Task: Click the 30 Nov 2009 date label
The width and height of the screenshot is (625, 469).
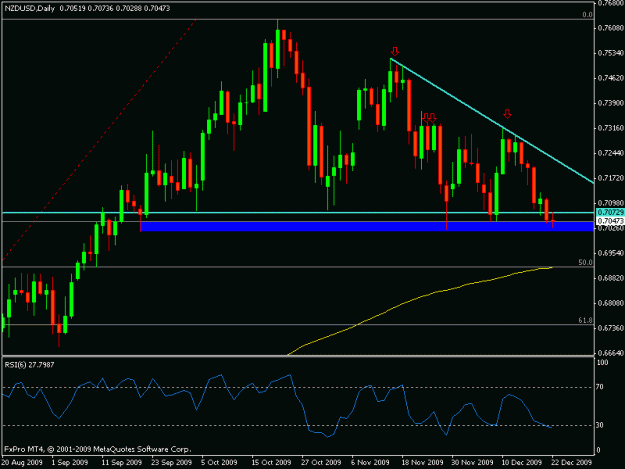Action: coord(472,463)
